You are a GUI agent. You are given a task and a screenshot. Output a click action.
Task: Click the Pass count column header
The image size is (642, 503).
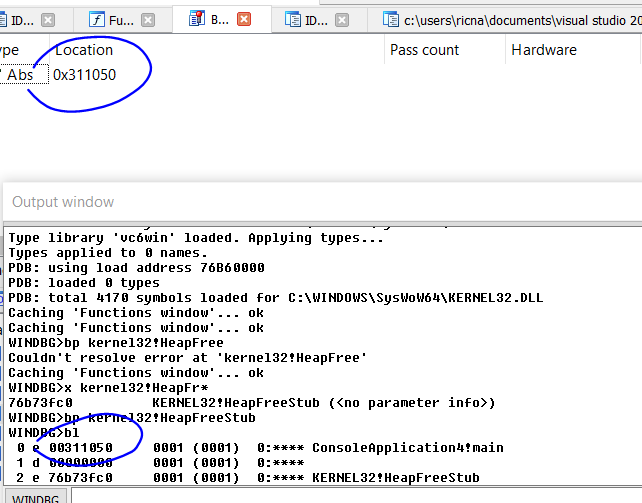(424, 50)
